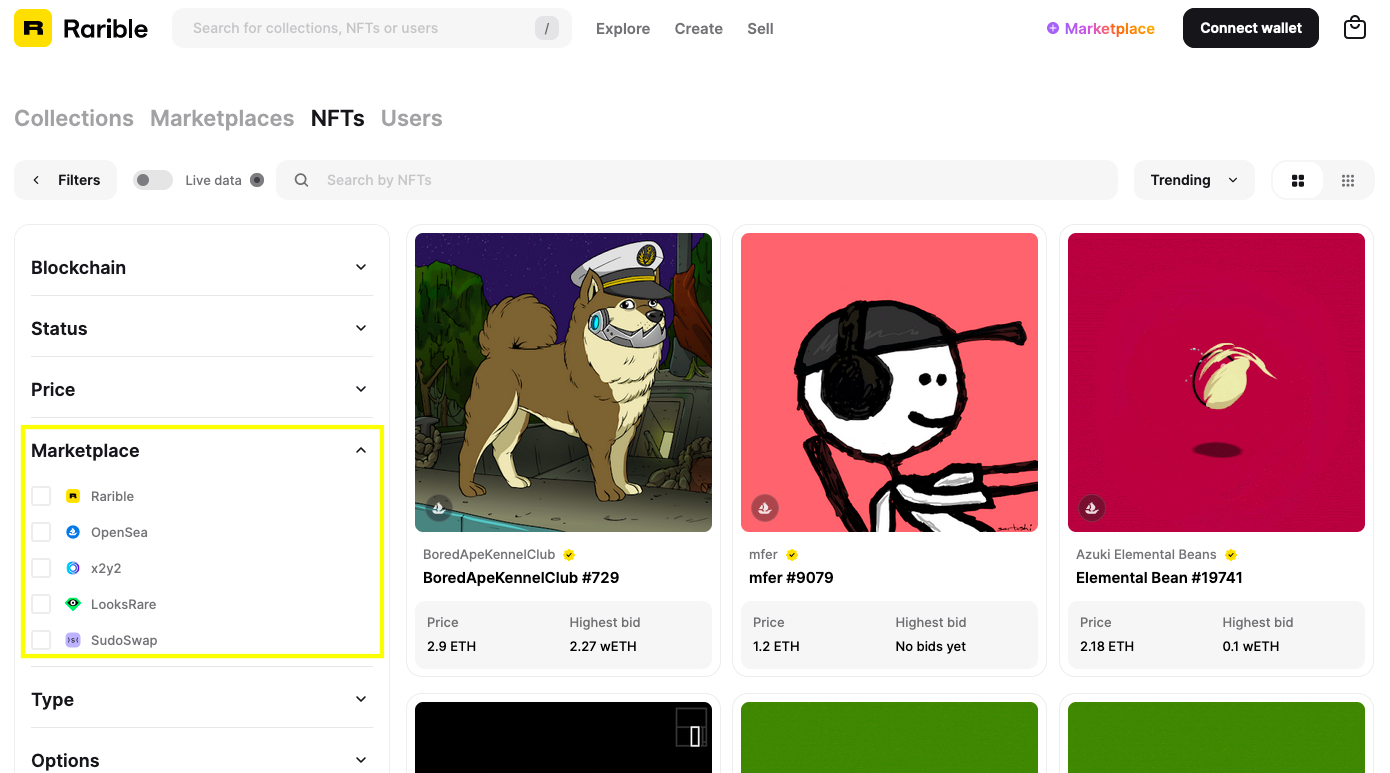Click the Connect wallet button
This screenshot has width=1390, height=773.
(x=1251, y=28)
